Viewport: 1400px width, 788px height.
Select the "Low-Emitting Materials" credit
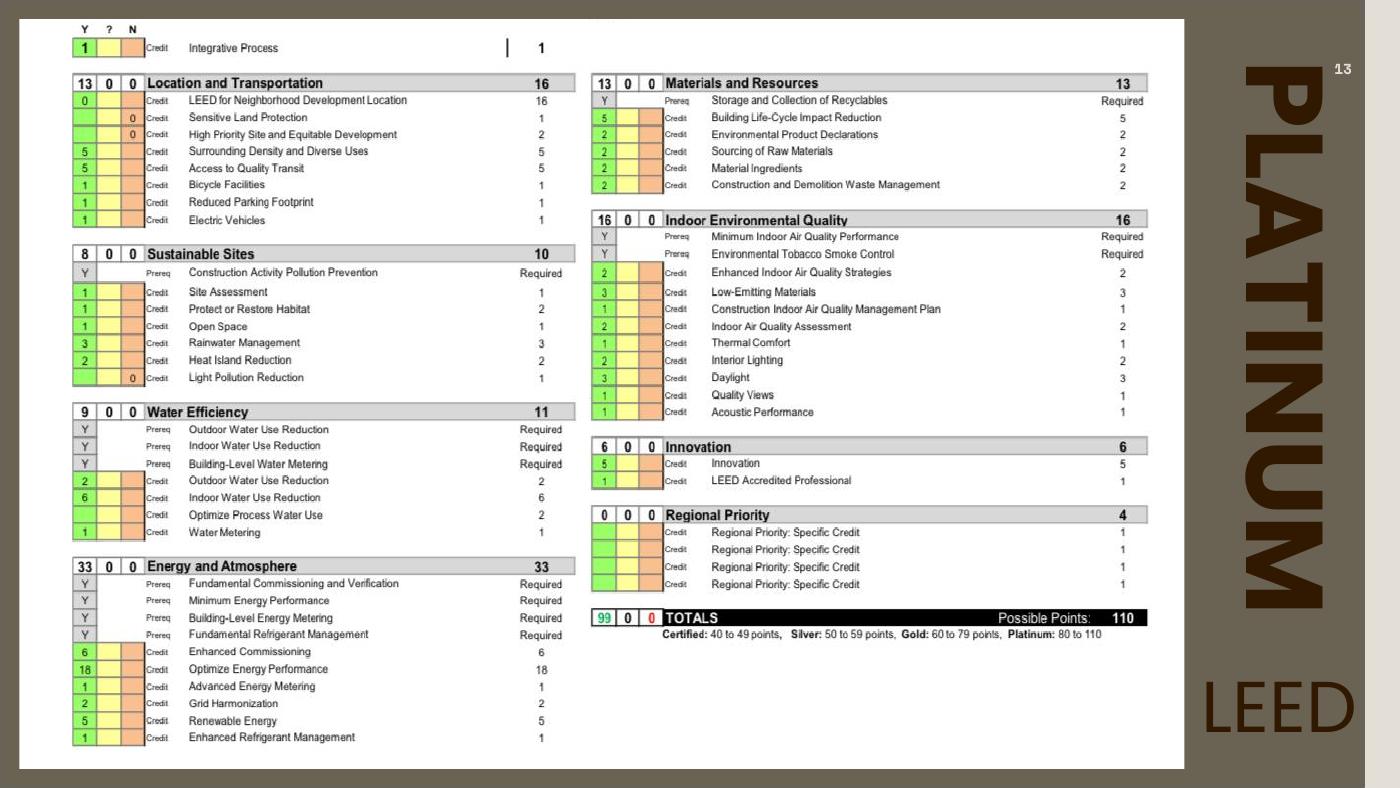[x=764, y=292]
